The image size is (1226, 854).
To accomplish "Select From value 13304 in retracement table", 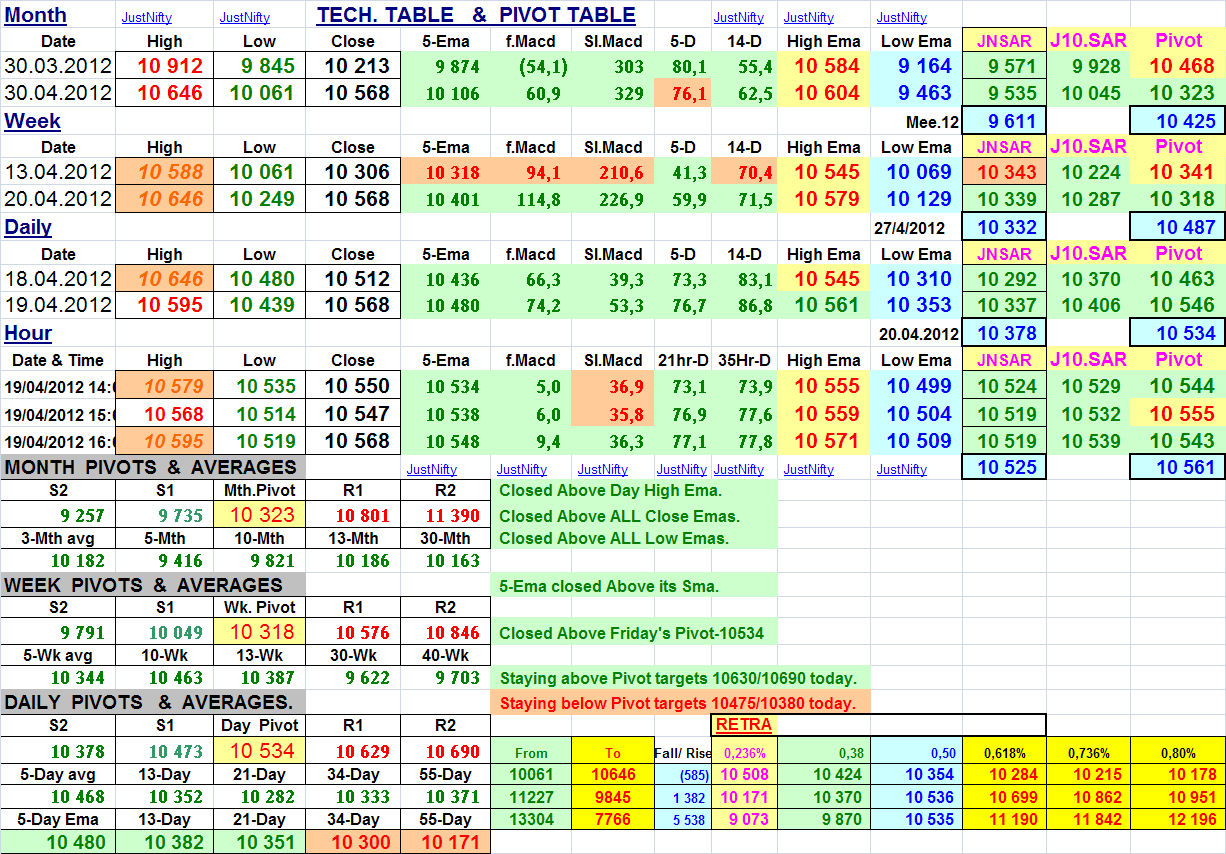I will point(531,819).
